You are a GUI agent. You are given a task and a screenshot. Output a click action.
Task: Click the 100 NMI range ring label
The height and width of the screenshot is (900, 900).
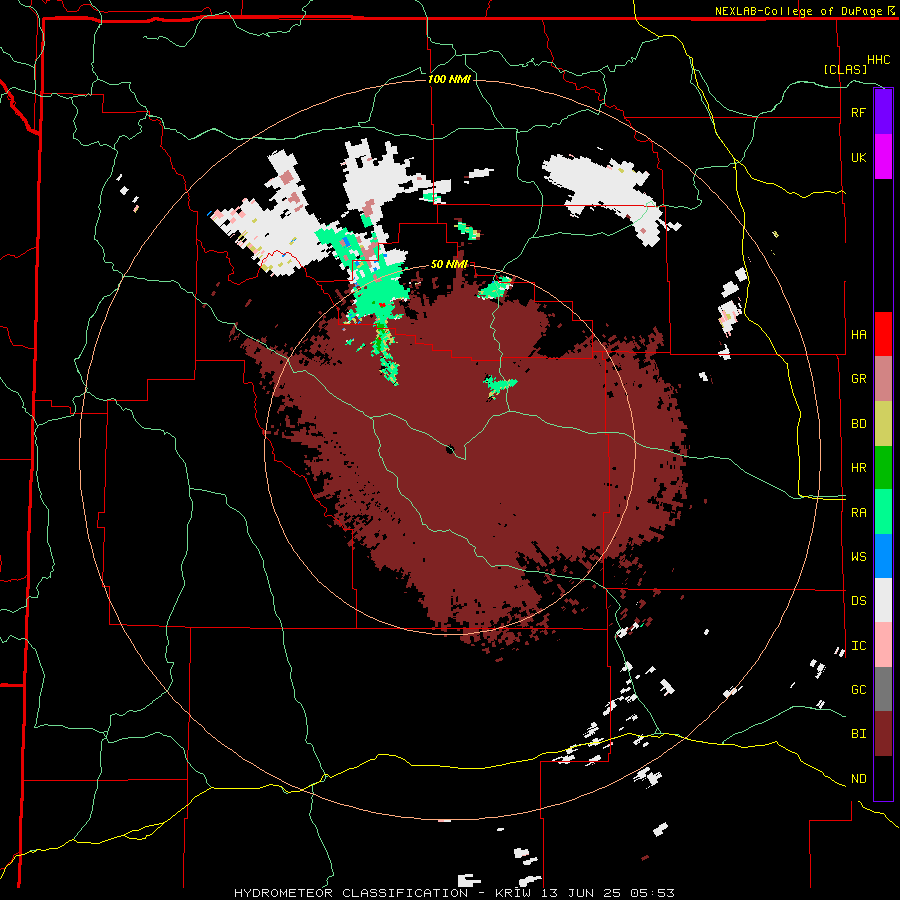coord(449,79)
